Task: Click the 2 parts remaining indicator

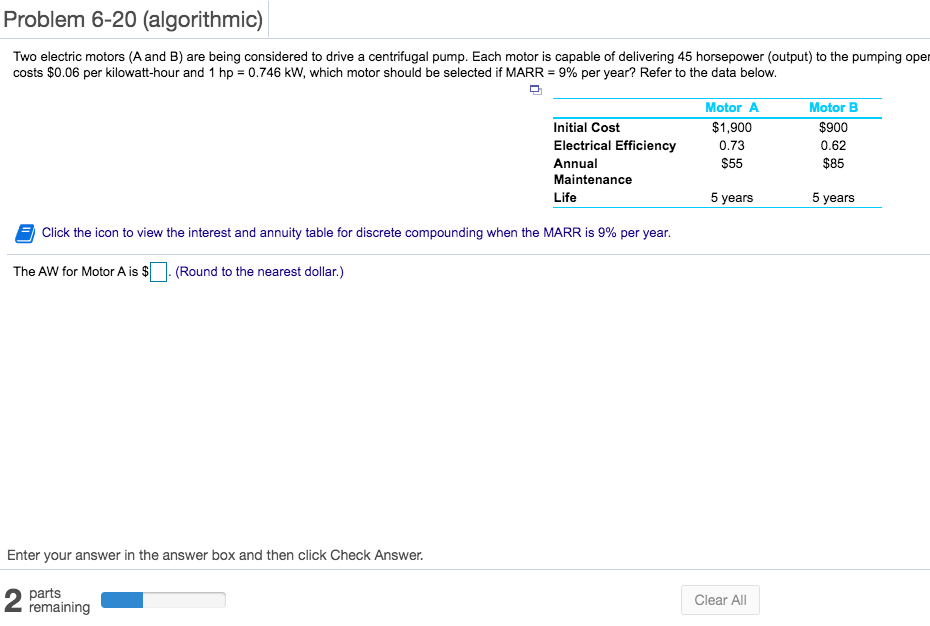Action: [x=40, y=599]
